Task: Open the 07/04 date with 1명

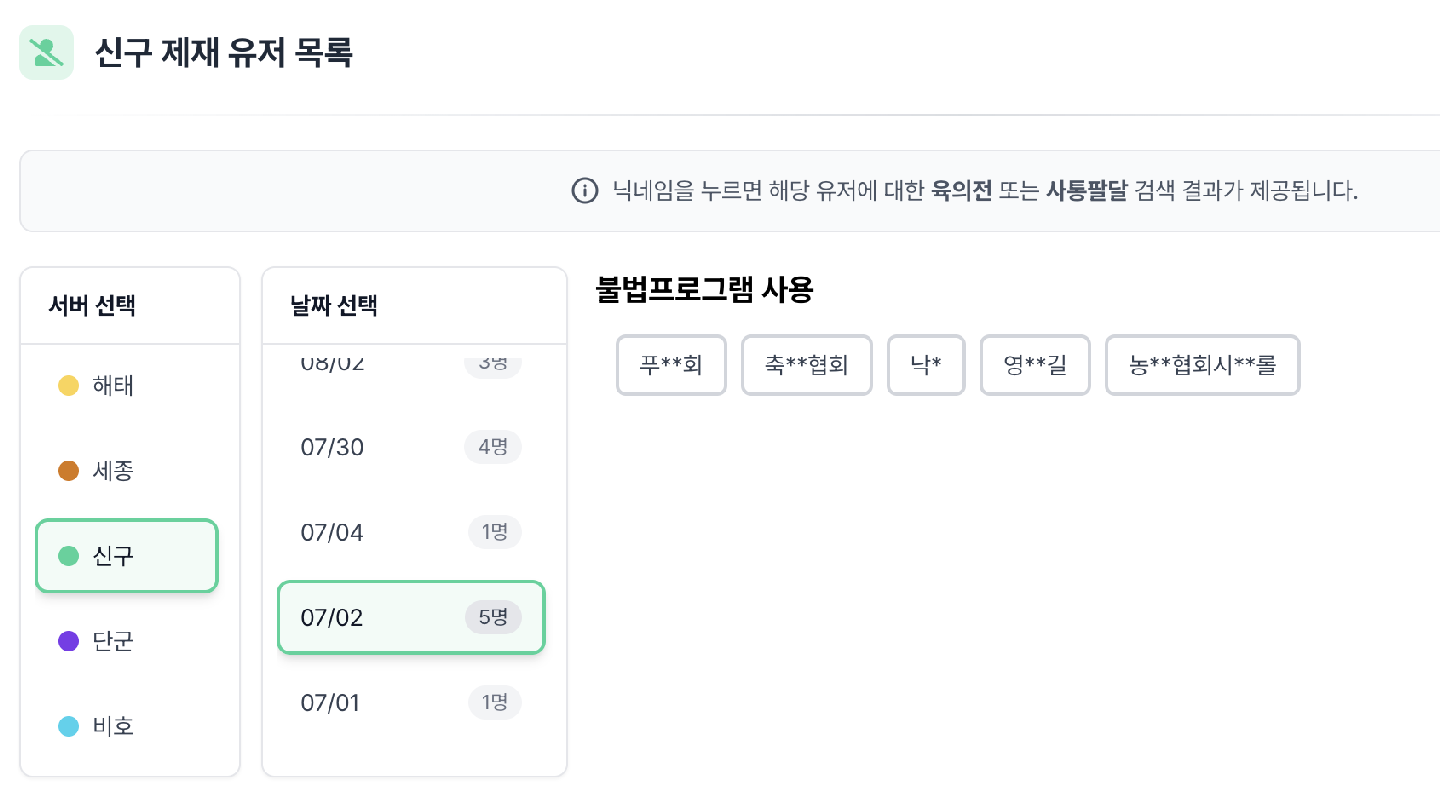Action: click(411, 532)
